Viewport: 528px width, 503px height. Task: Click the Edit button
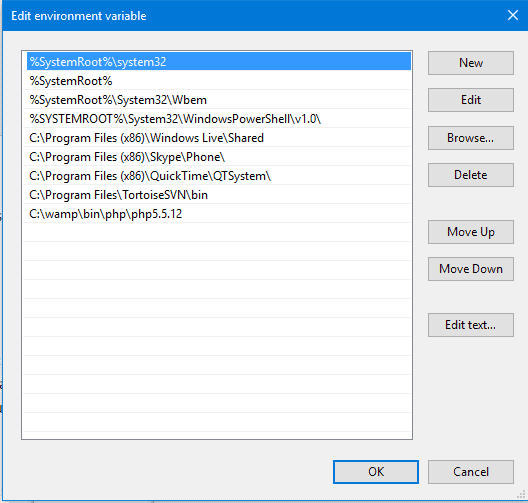470,100
